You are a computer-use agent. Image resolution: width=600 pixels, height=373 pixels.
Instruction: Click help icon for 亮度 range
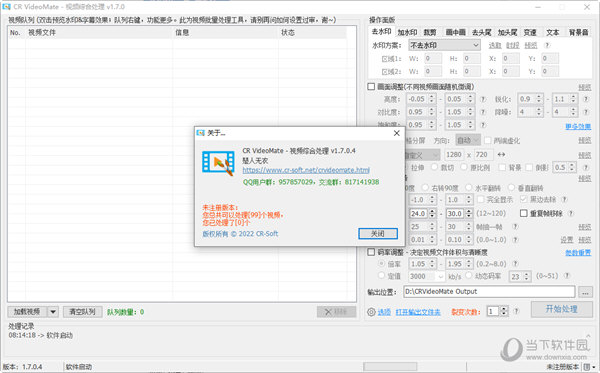[483, 99]
